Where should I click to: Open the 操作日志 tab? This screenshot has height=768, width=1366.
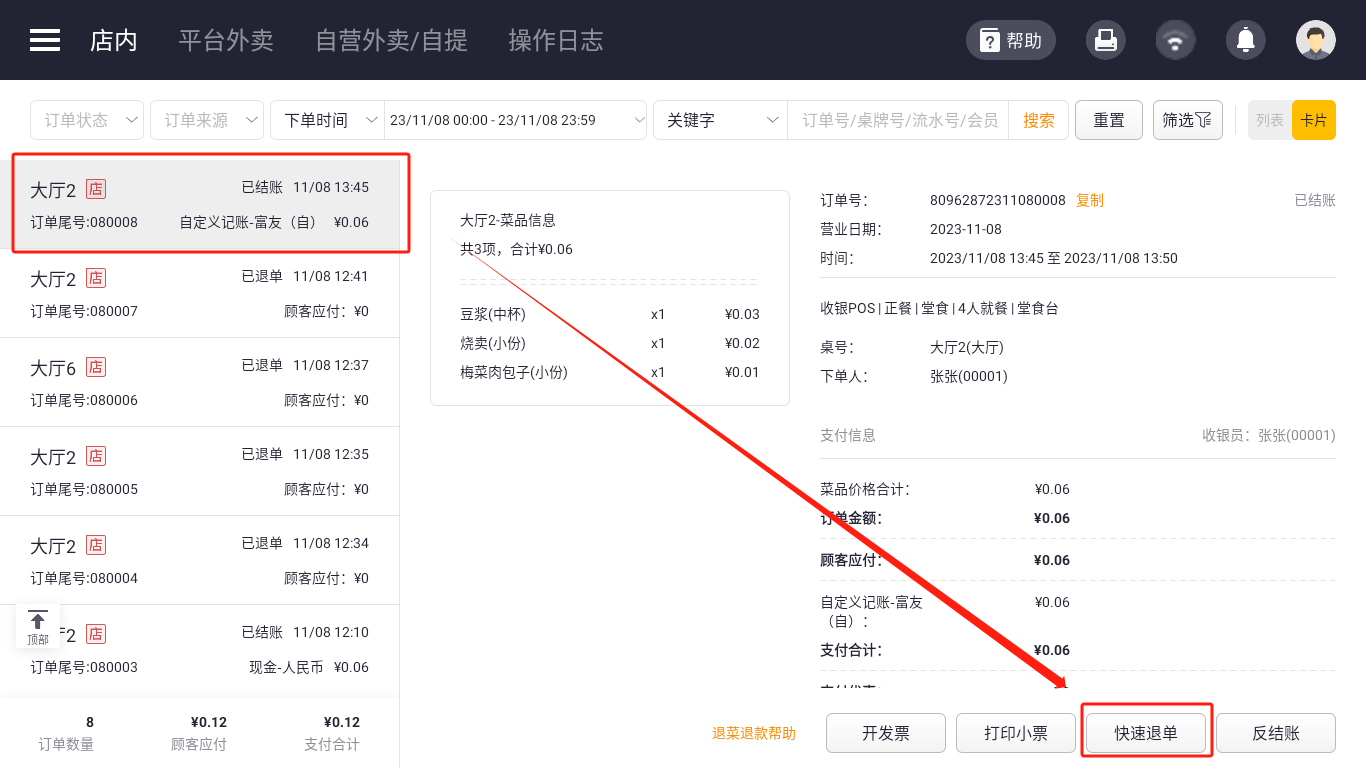click(x=556, y=40)
